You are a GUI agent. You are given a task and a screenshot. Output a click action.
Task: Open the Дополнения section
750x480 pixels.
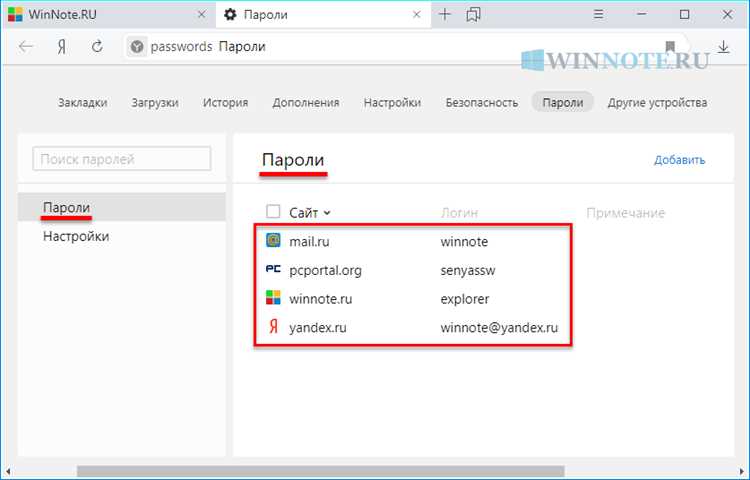point(306,102)
